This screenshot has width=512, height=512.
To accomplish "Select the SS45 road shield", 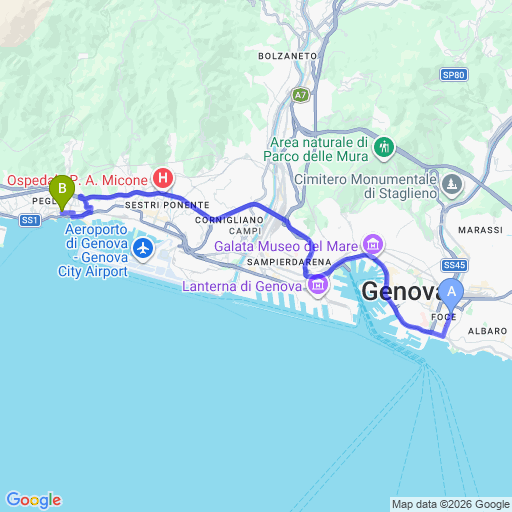I will coord(454,265).
